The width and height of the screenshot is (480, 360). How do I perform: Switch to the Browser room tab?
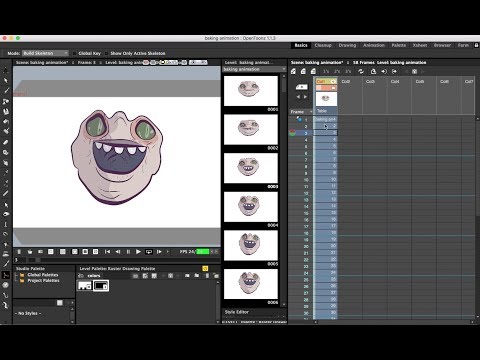tap(442, 45)
